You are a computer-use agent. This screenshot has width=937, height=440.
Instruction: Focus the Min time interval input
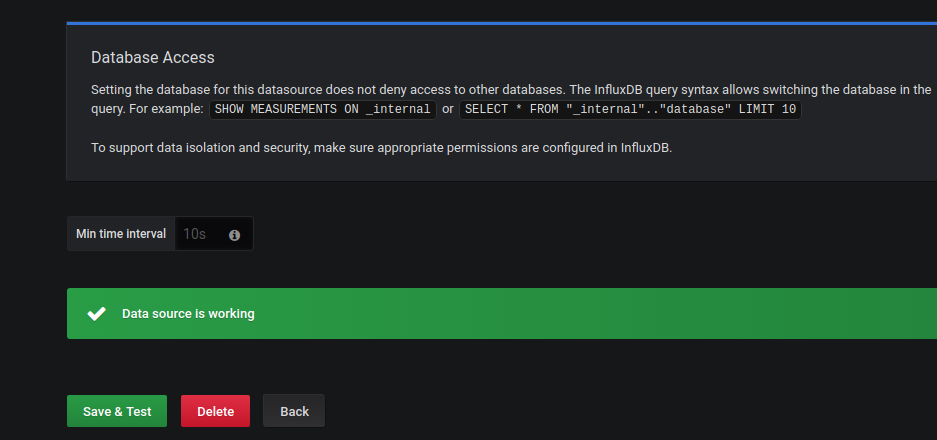pos(200,234)
